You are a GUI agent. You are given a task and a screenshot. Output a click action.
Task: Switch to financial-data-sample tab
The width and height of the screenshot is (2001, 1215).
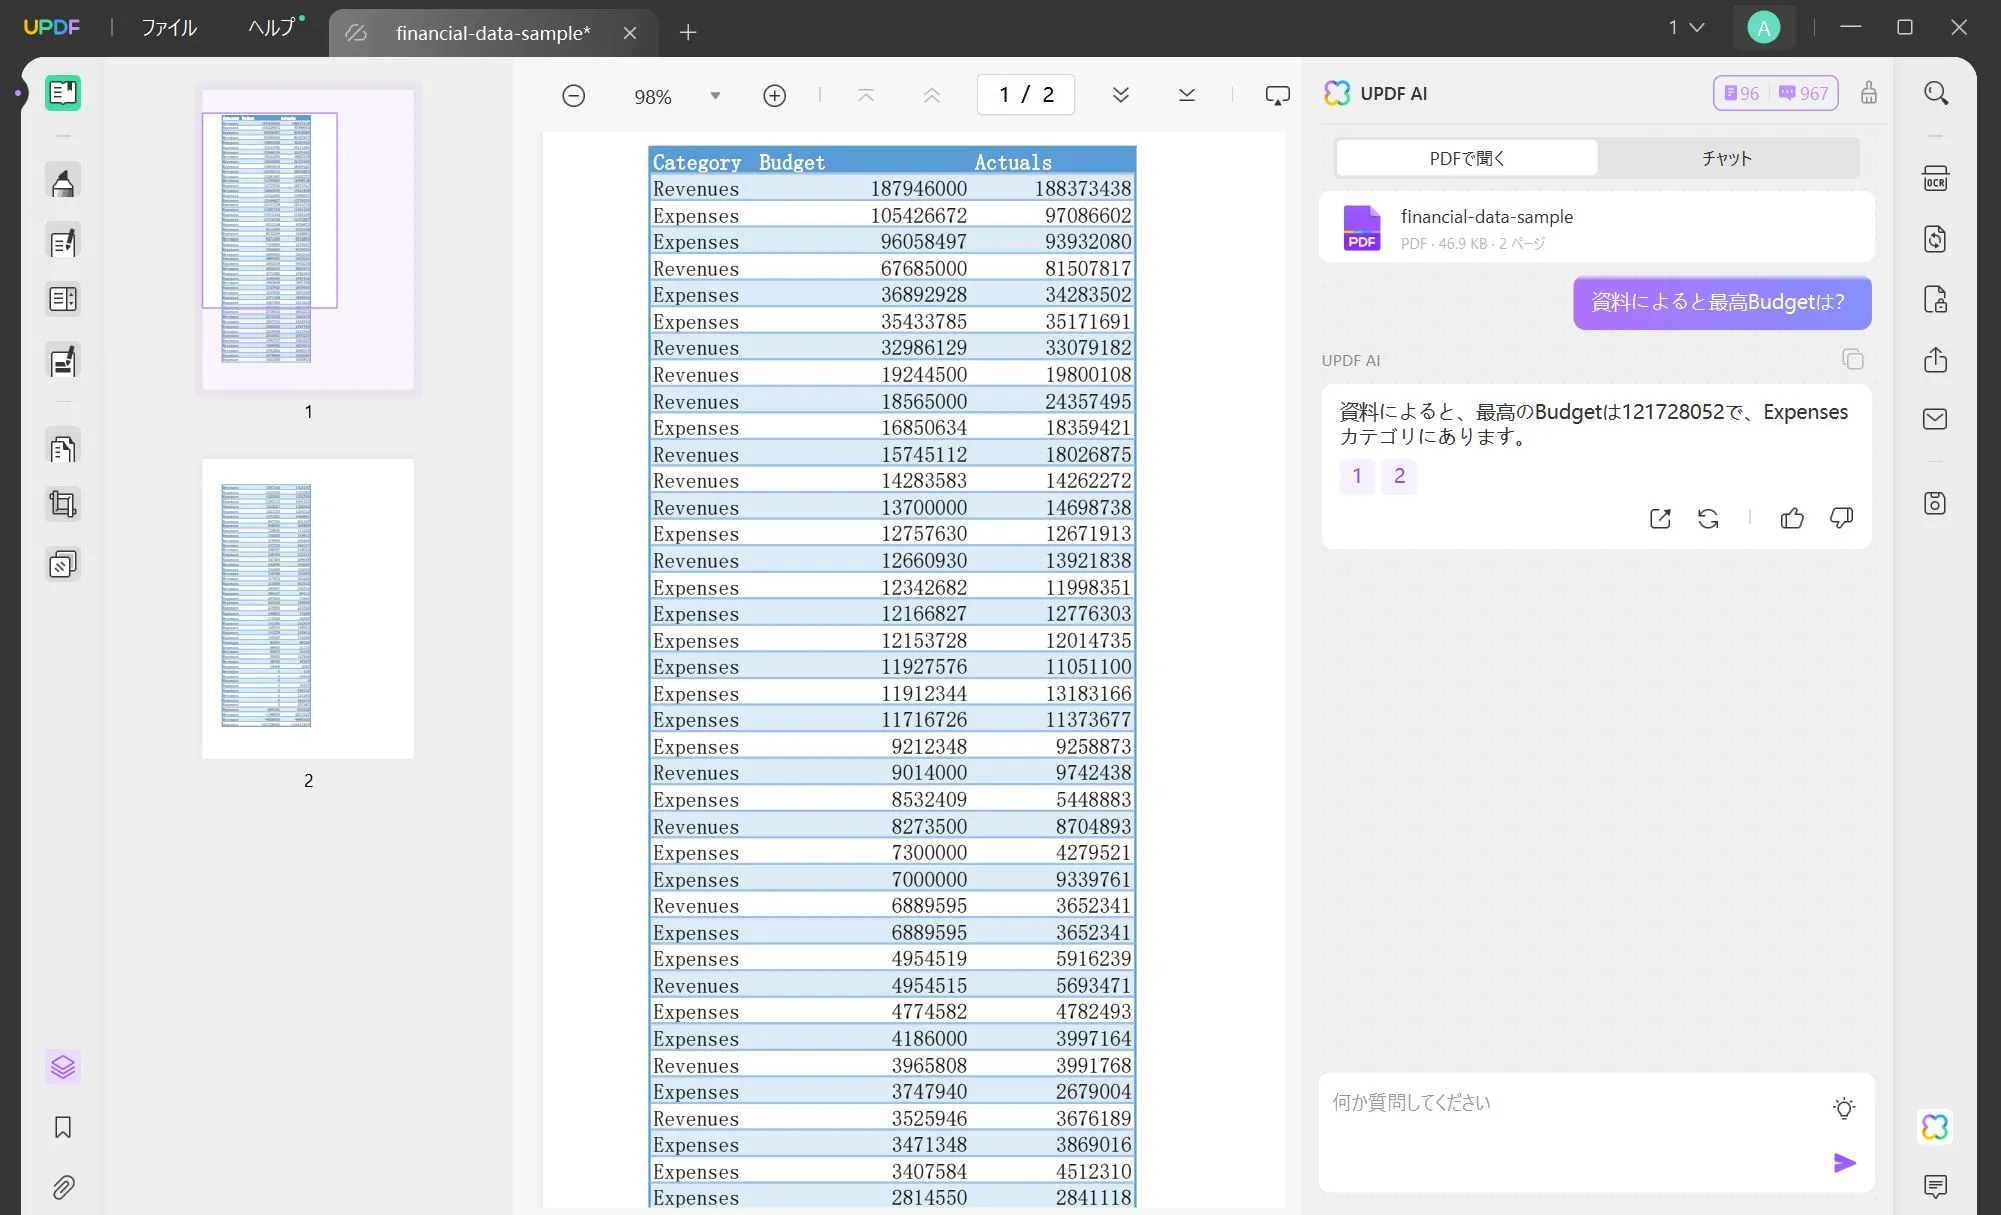(493, 33)
